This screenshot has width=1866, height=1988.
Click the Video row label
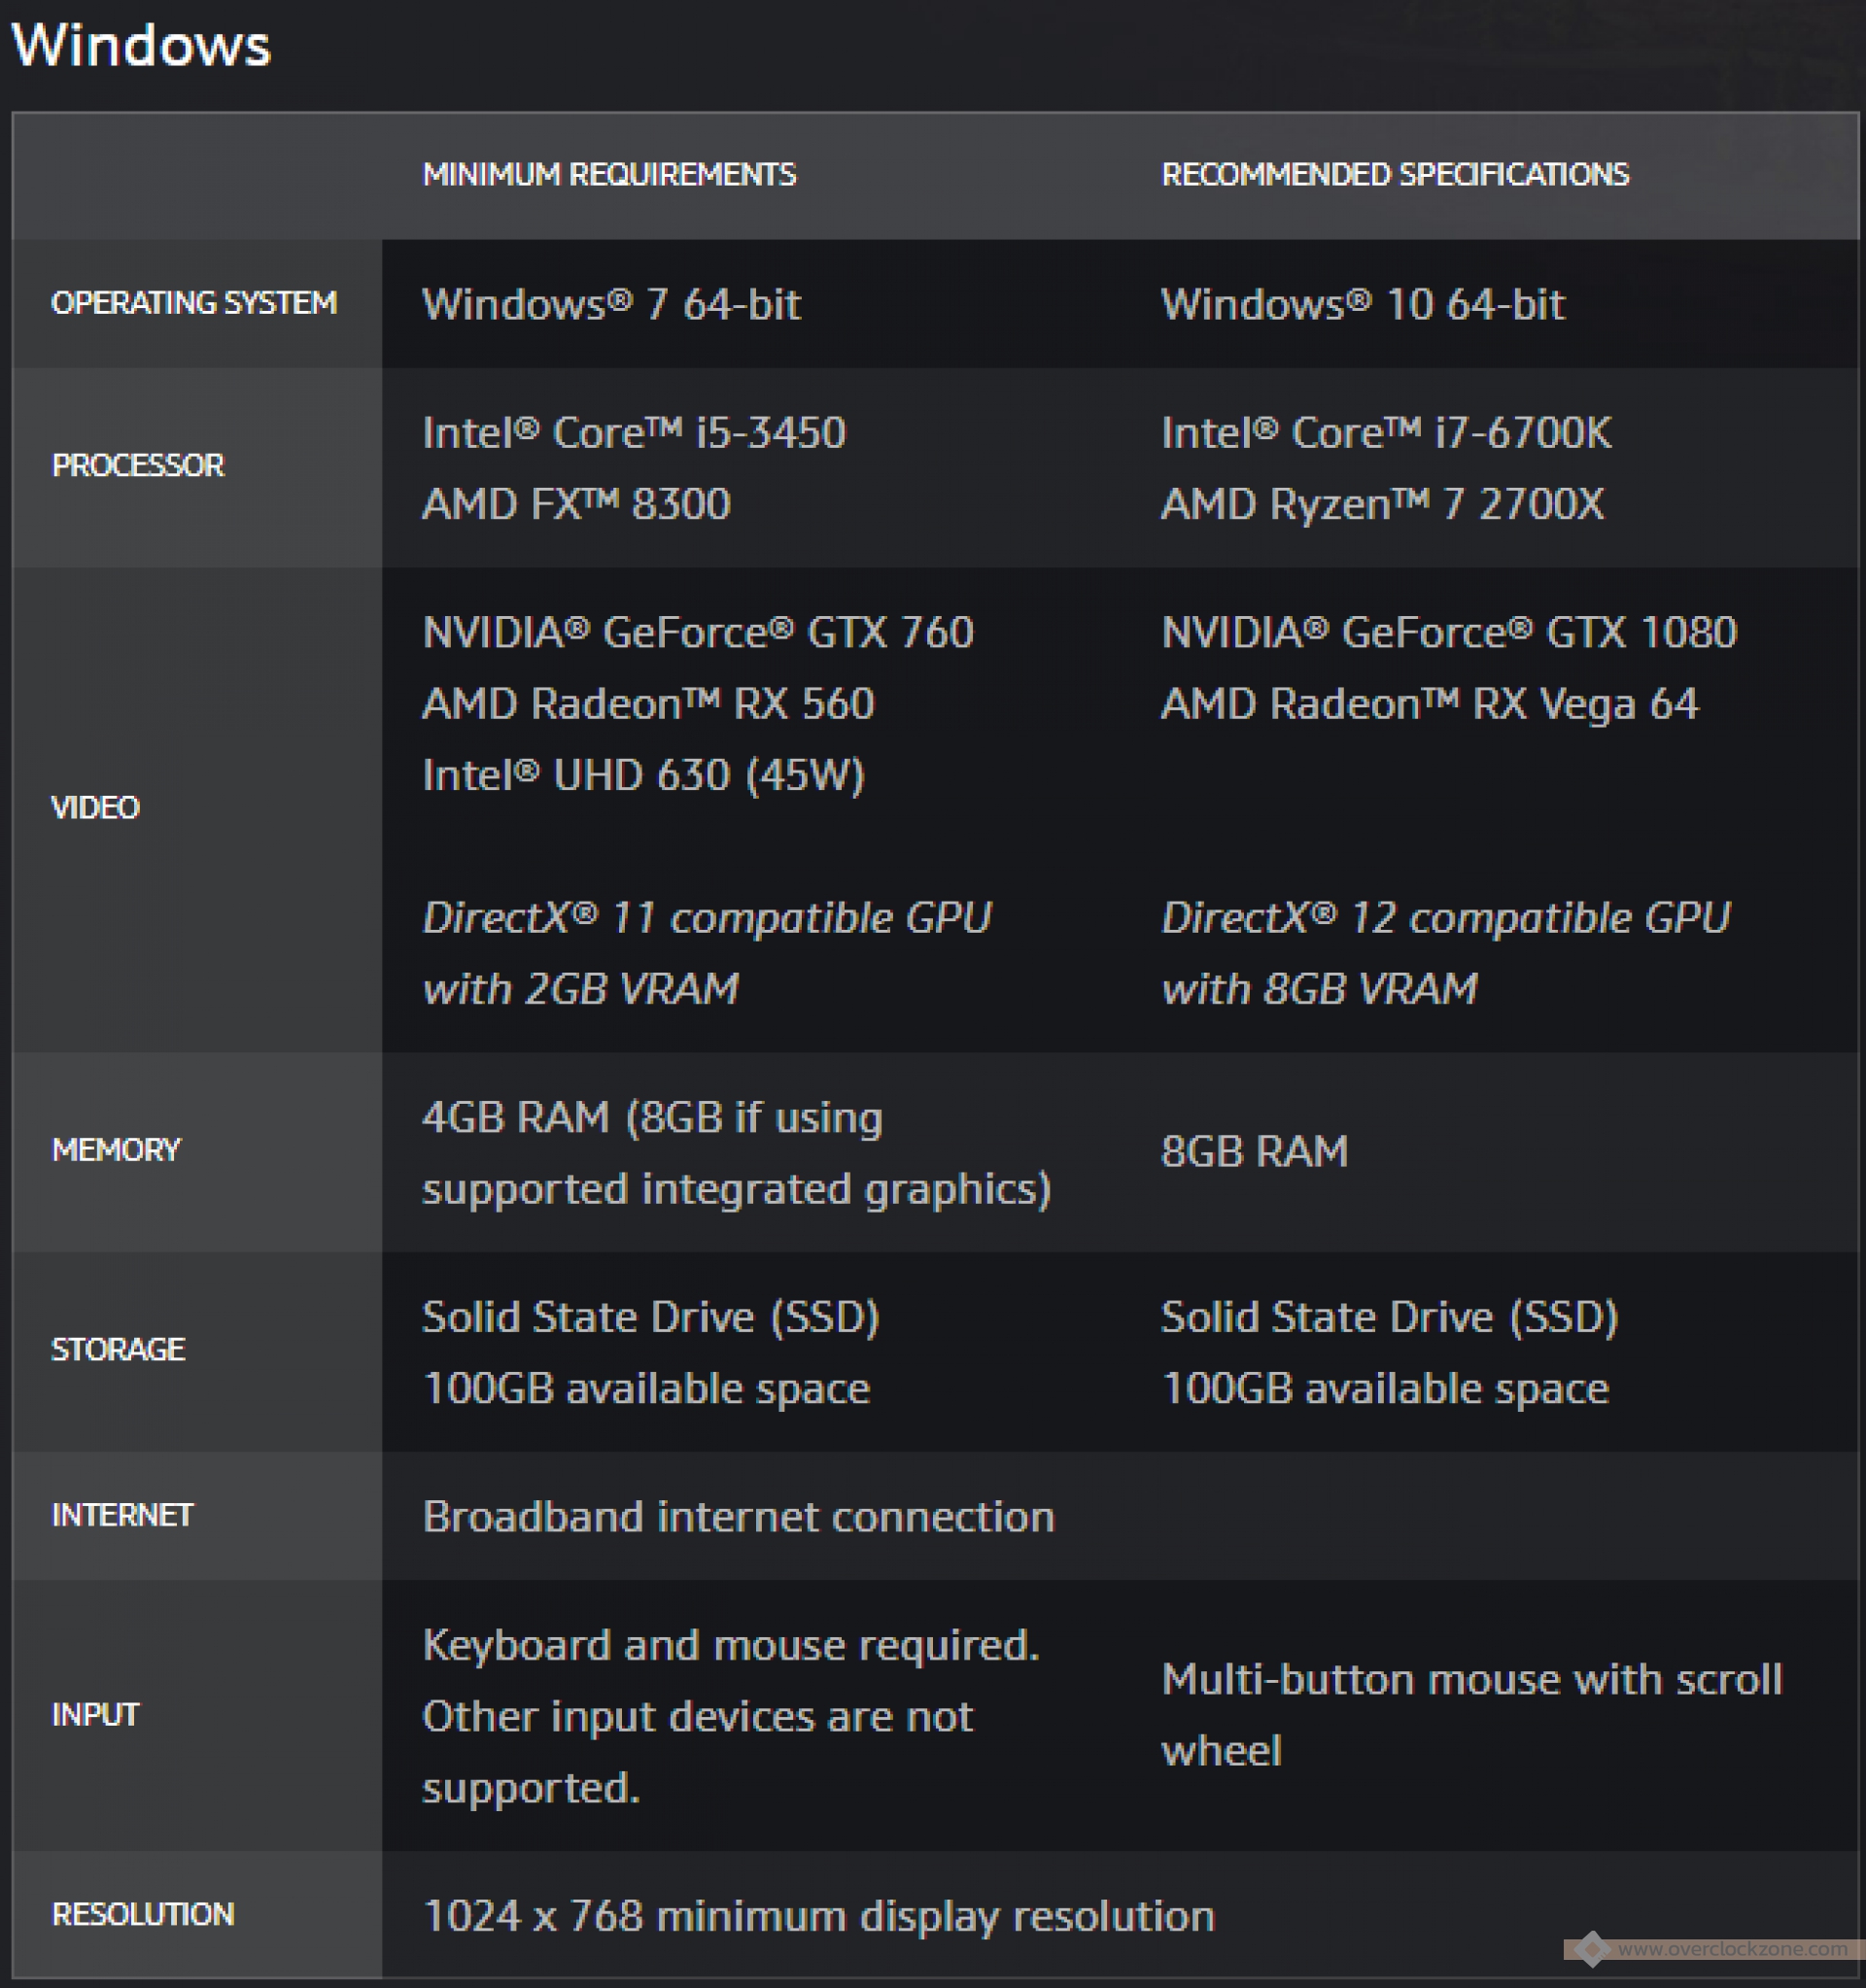96,808
